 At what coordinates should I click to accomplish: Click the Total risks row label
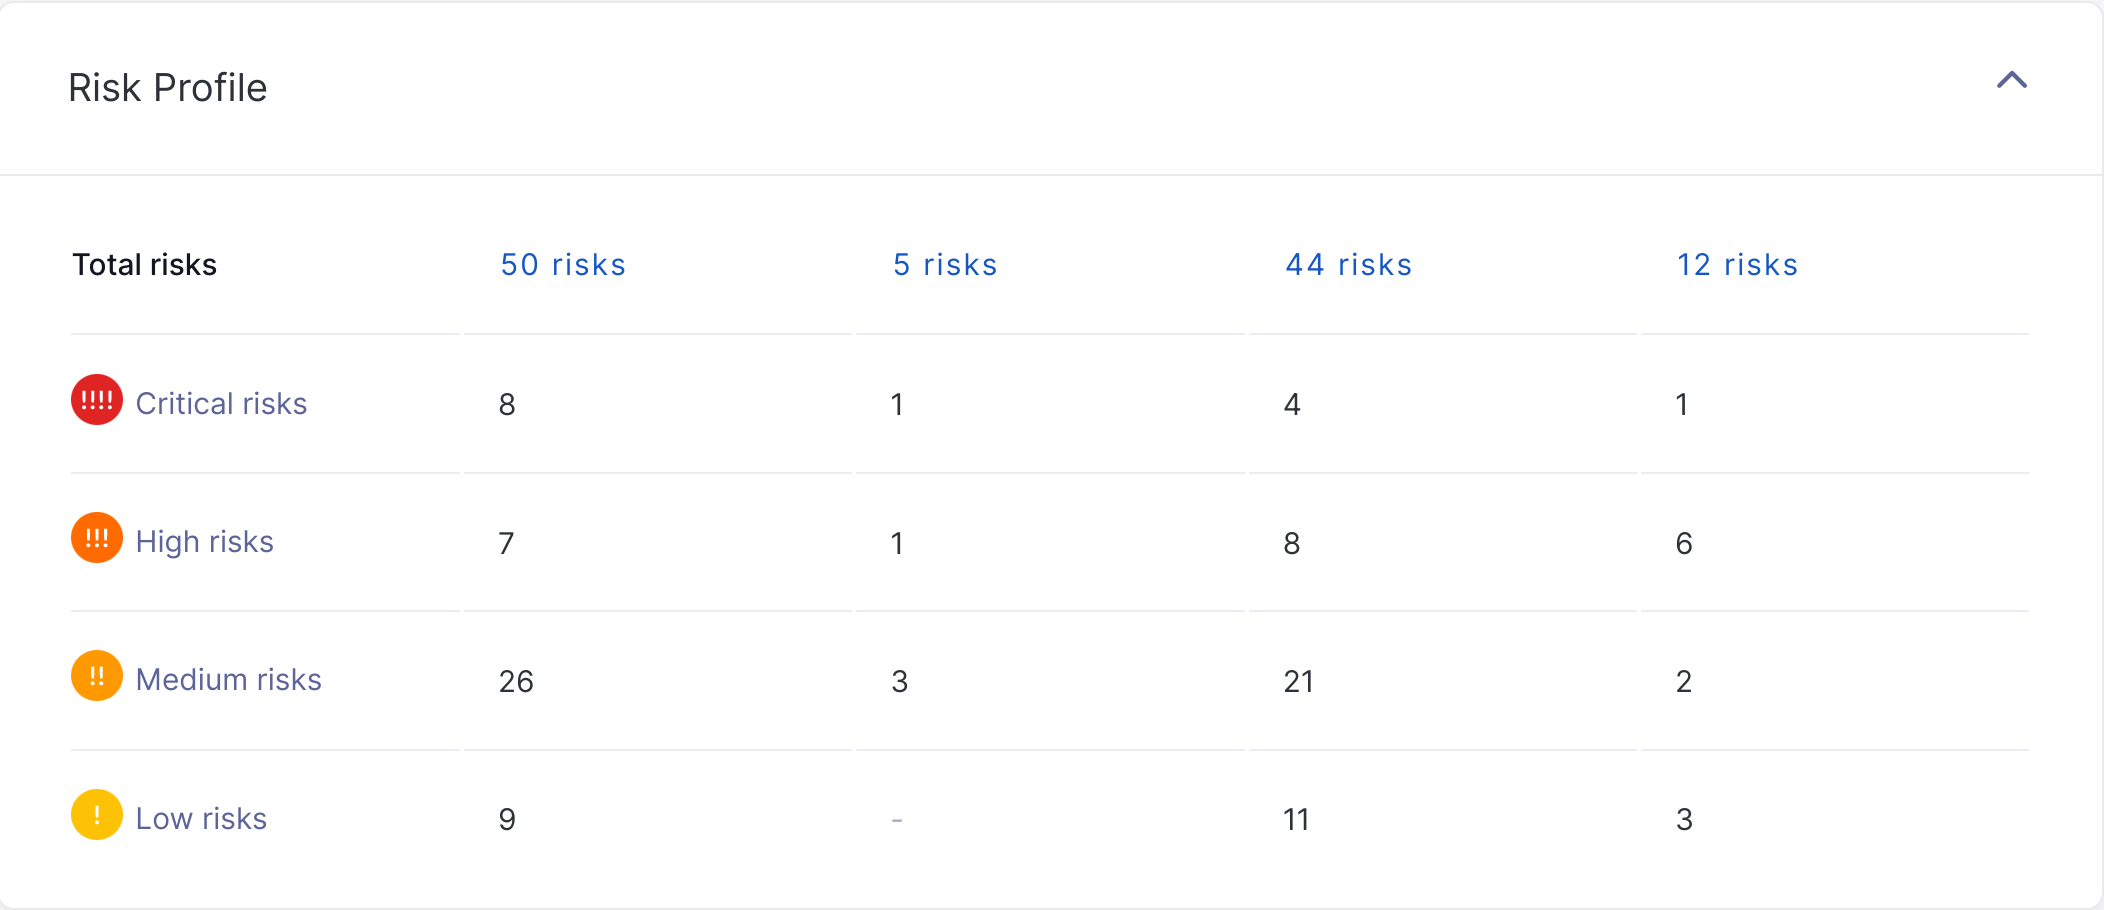(145, 265)
